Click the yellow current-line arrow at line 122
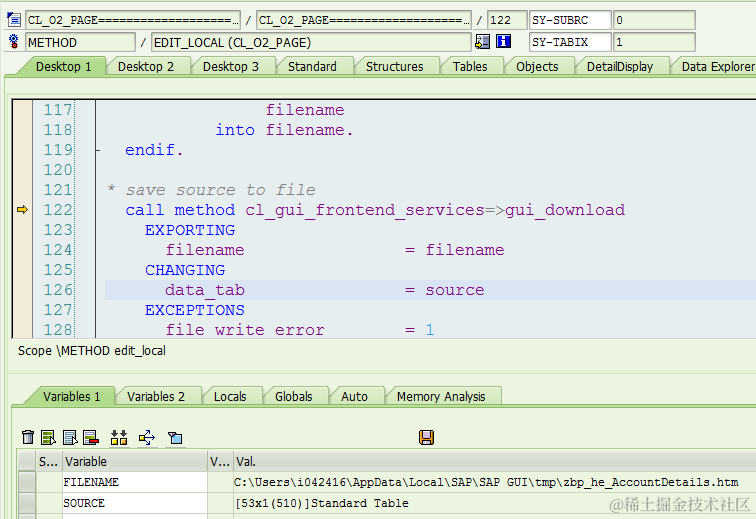The image size is (756, 519). click(22, 209)
